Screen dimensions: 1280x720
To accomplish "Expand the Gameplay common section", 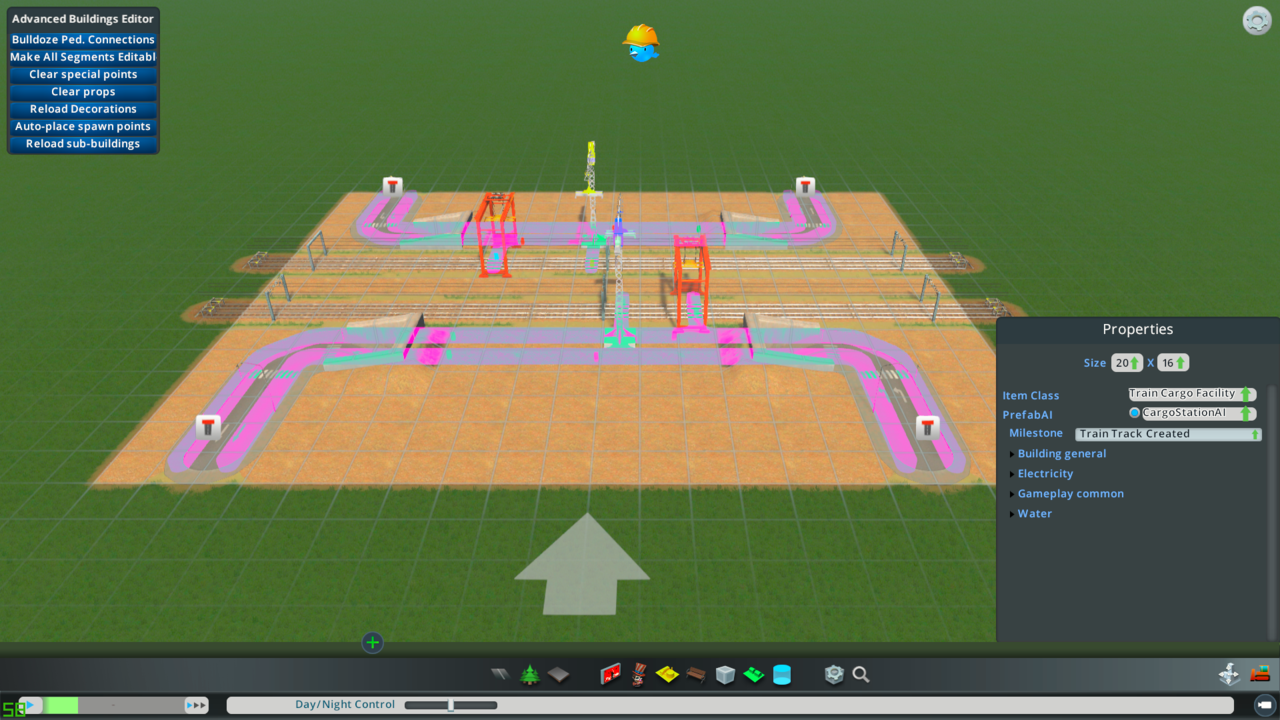I will [x=1070, y=494].
